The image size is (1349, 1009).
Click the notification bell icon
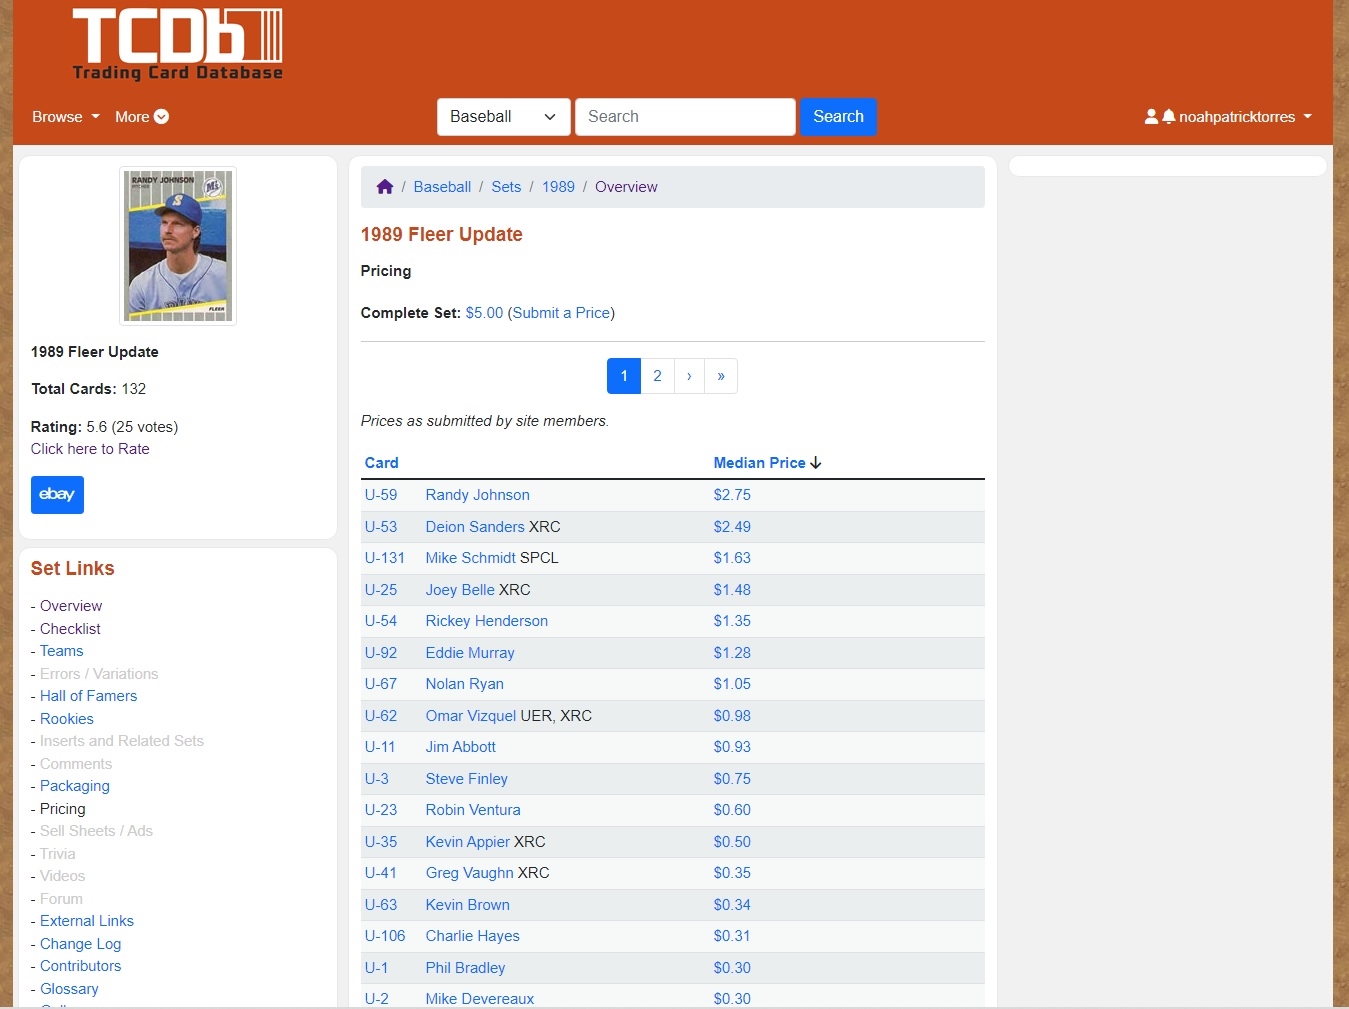coord(1168,117)
